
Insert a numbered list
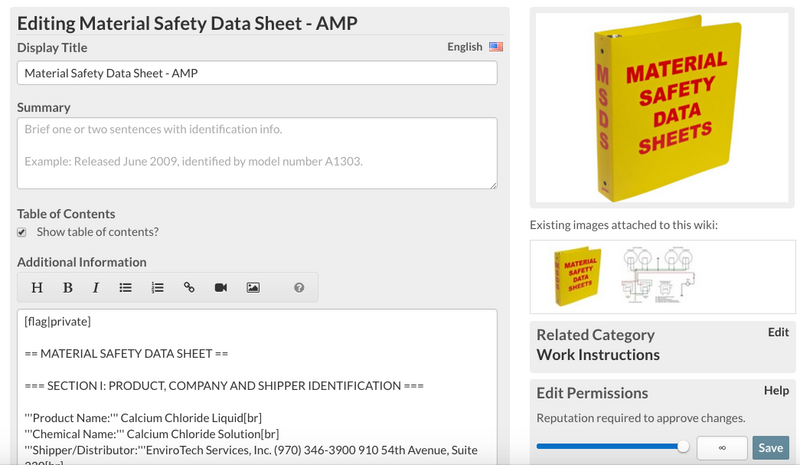coord(157,288)
